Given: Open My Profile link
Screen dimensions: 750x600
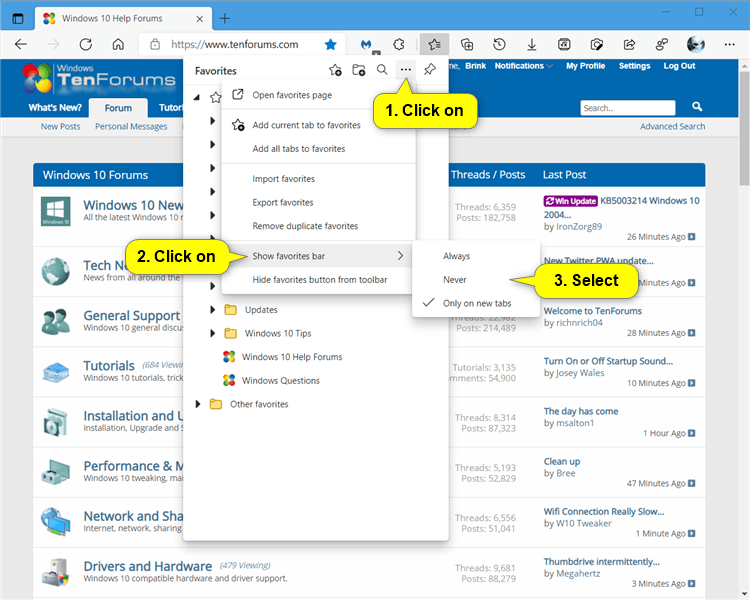Looking at the screenshot, I should point(585,66).
